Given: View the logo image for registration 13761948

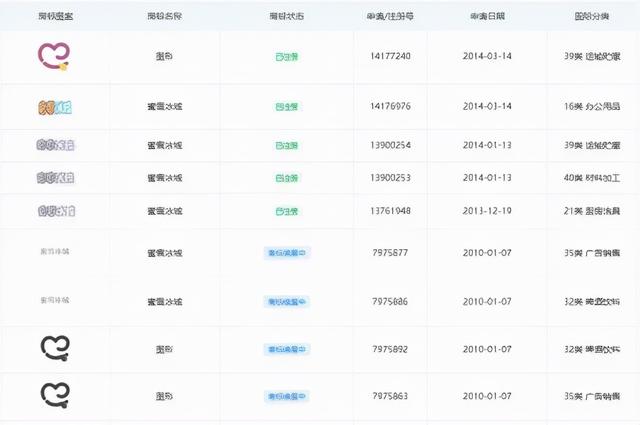Looking at the screenshot, I should (x=55, y=211).
